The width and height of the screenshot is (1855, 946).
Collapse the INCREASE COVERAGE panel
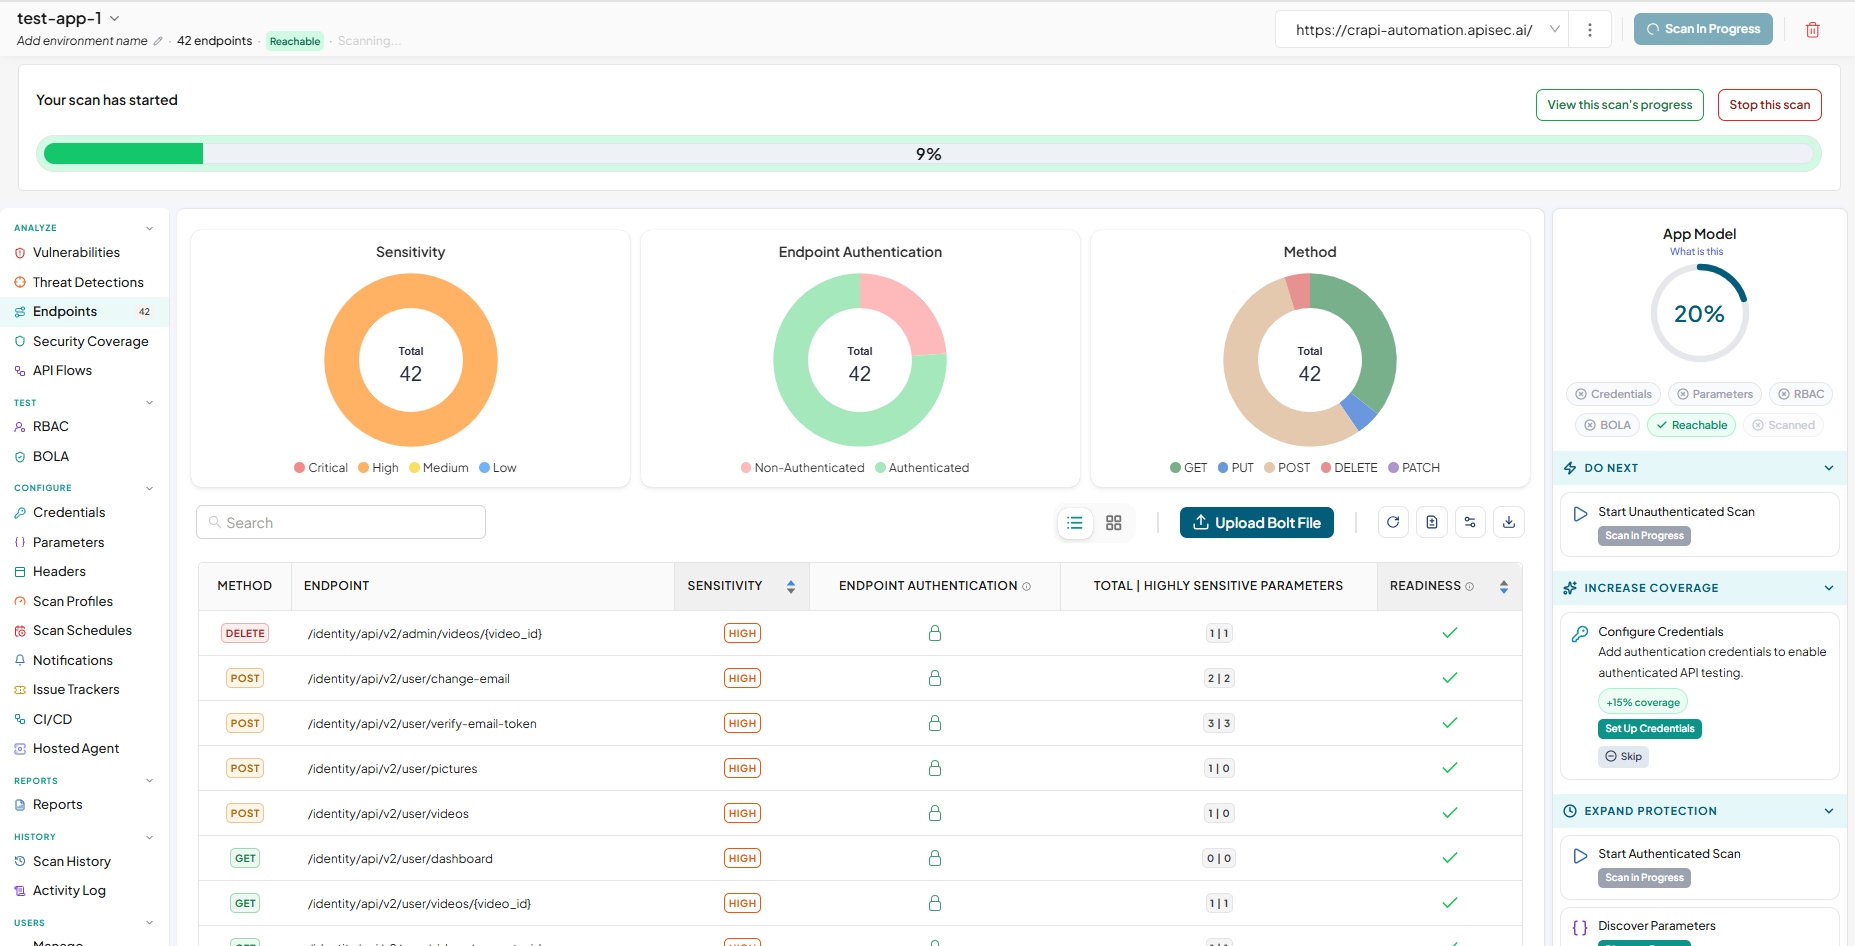click(x=1829, y=588)
